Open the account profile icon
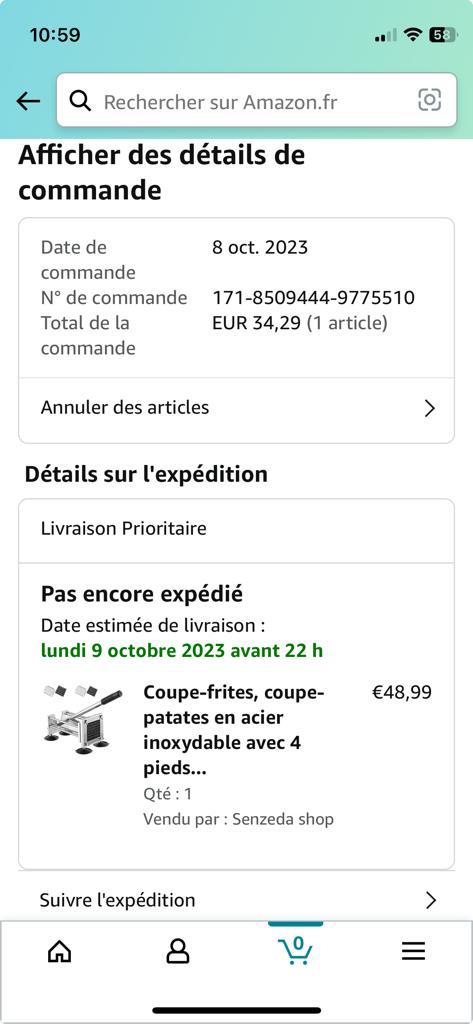Screen dimensions: 473x1024 click(177, 952)
